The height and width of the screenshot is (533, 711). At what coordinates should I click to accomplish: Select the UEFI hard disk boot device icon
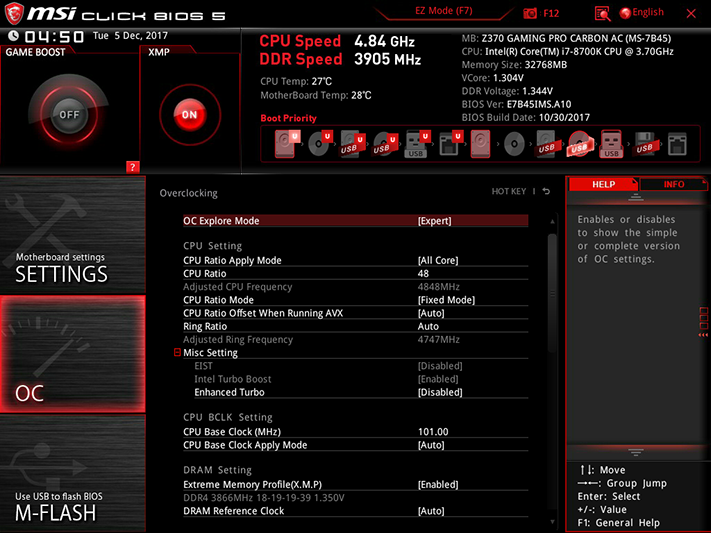(287, 144)
